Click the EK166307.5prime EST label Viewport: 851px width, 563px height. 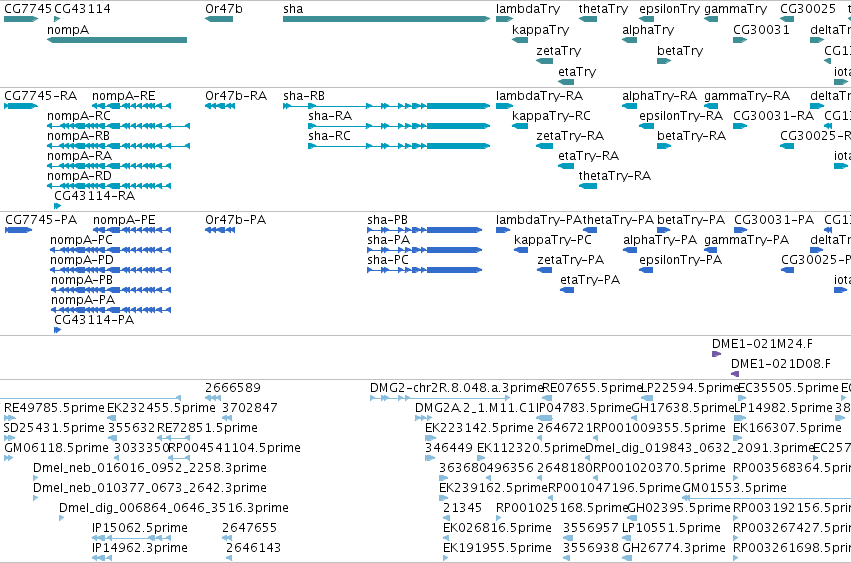787,428
